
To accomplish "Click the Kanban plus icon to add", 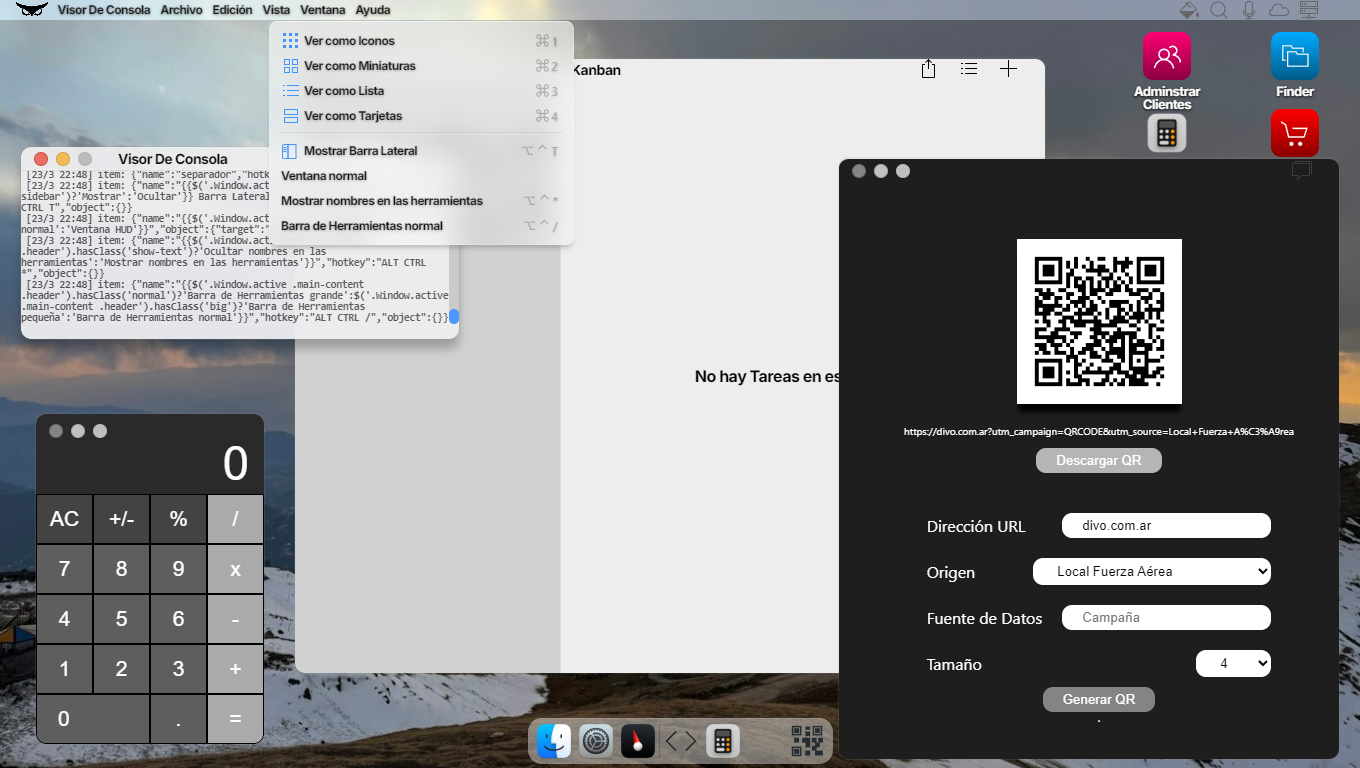I will click(x=1008, y=69).
